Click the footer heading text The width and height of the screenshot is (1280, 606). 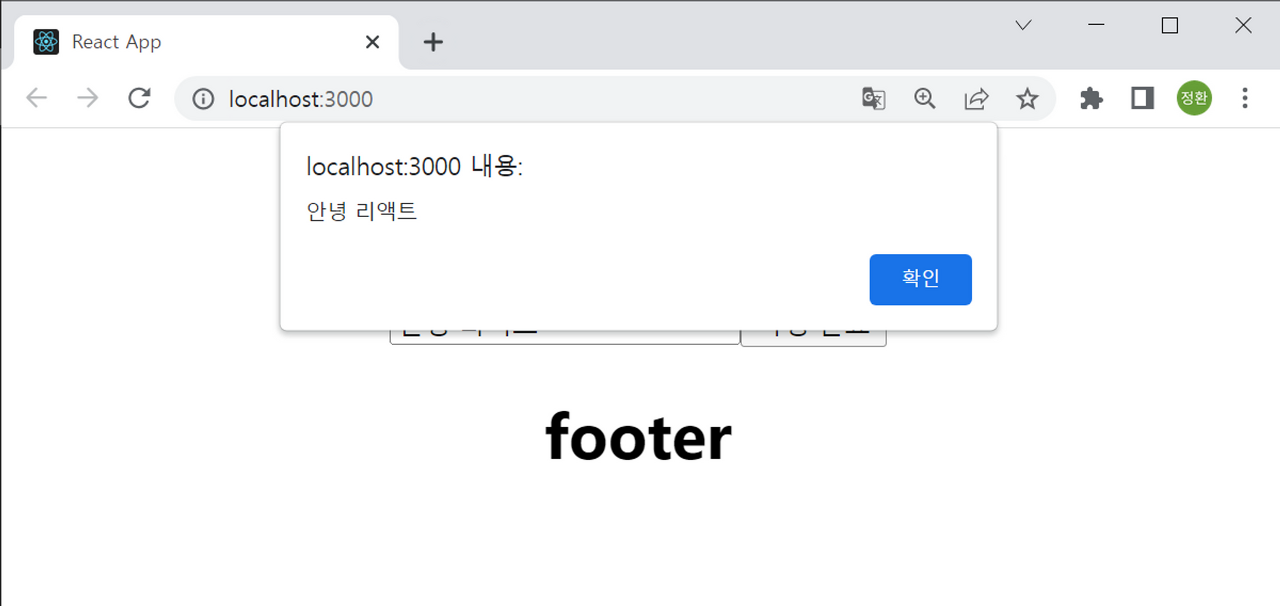click(638, 437)
